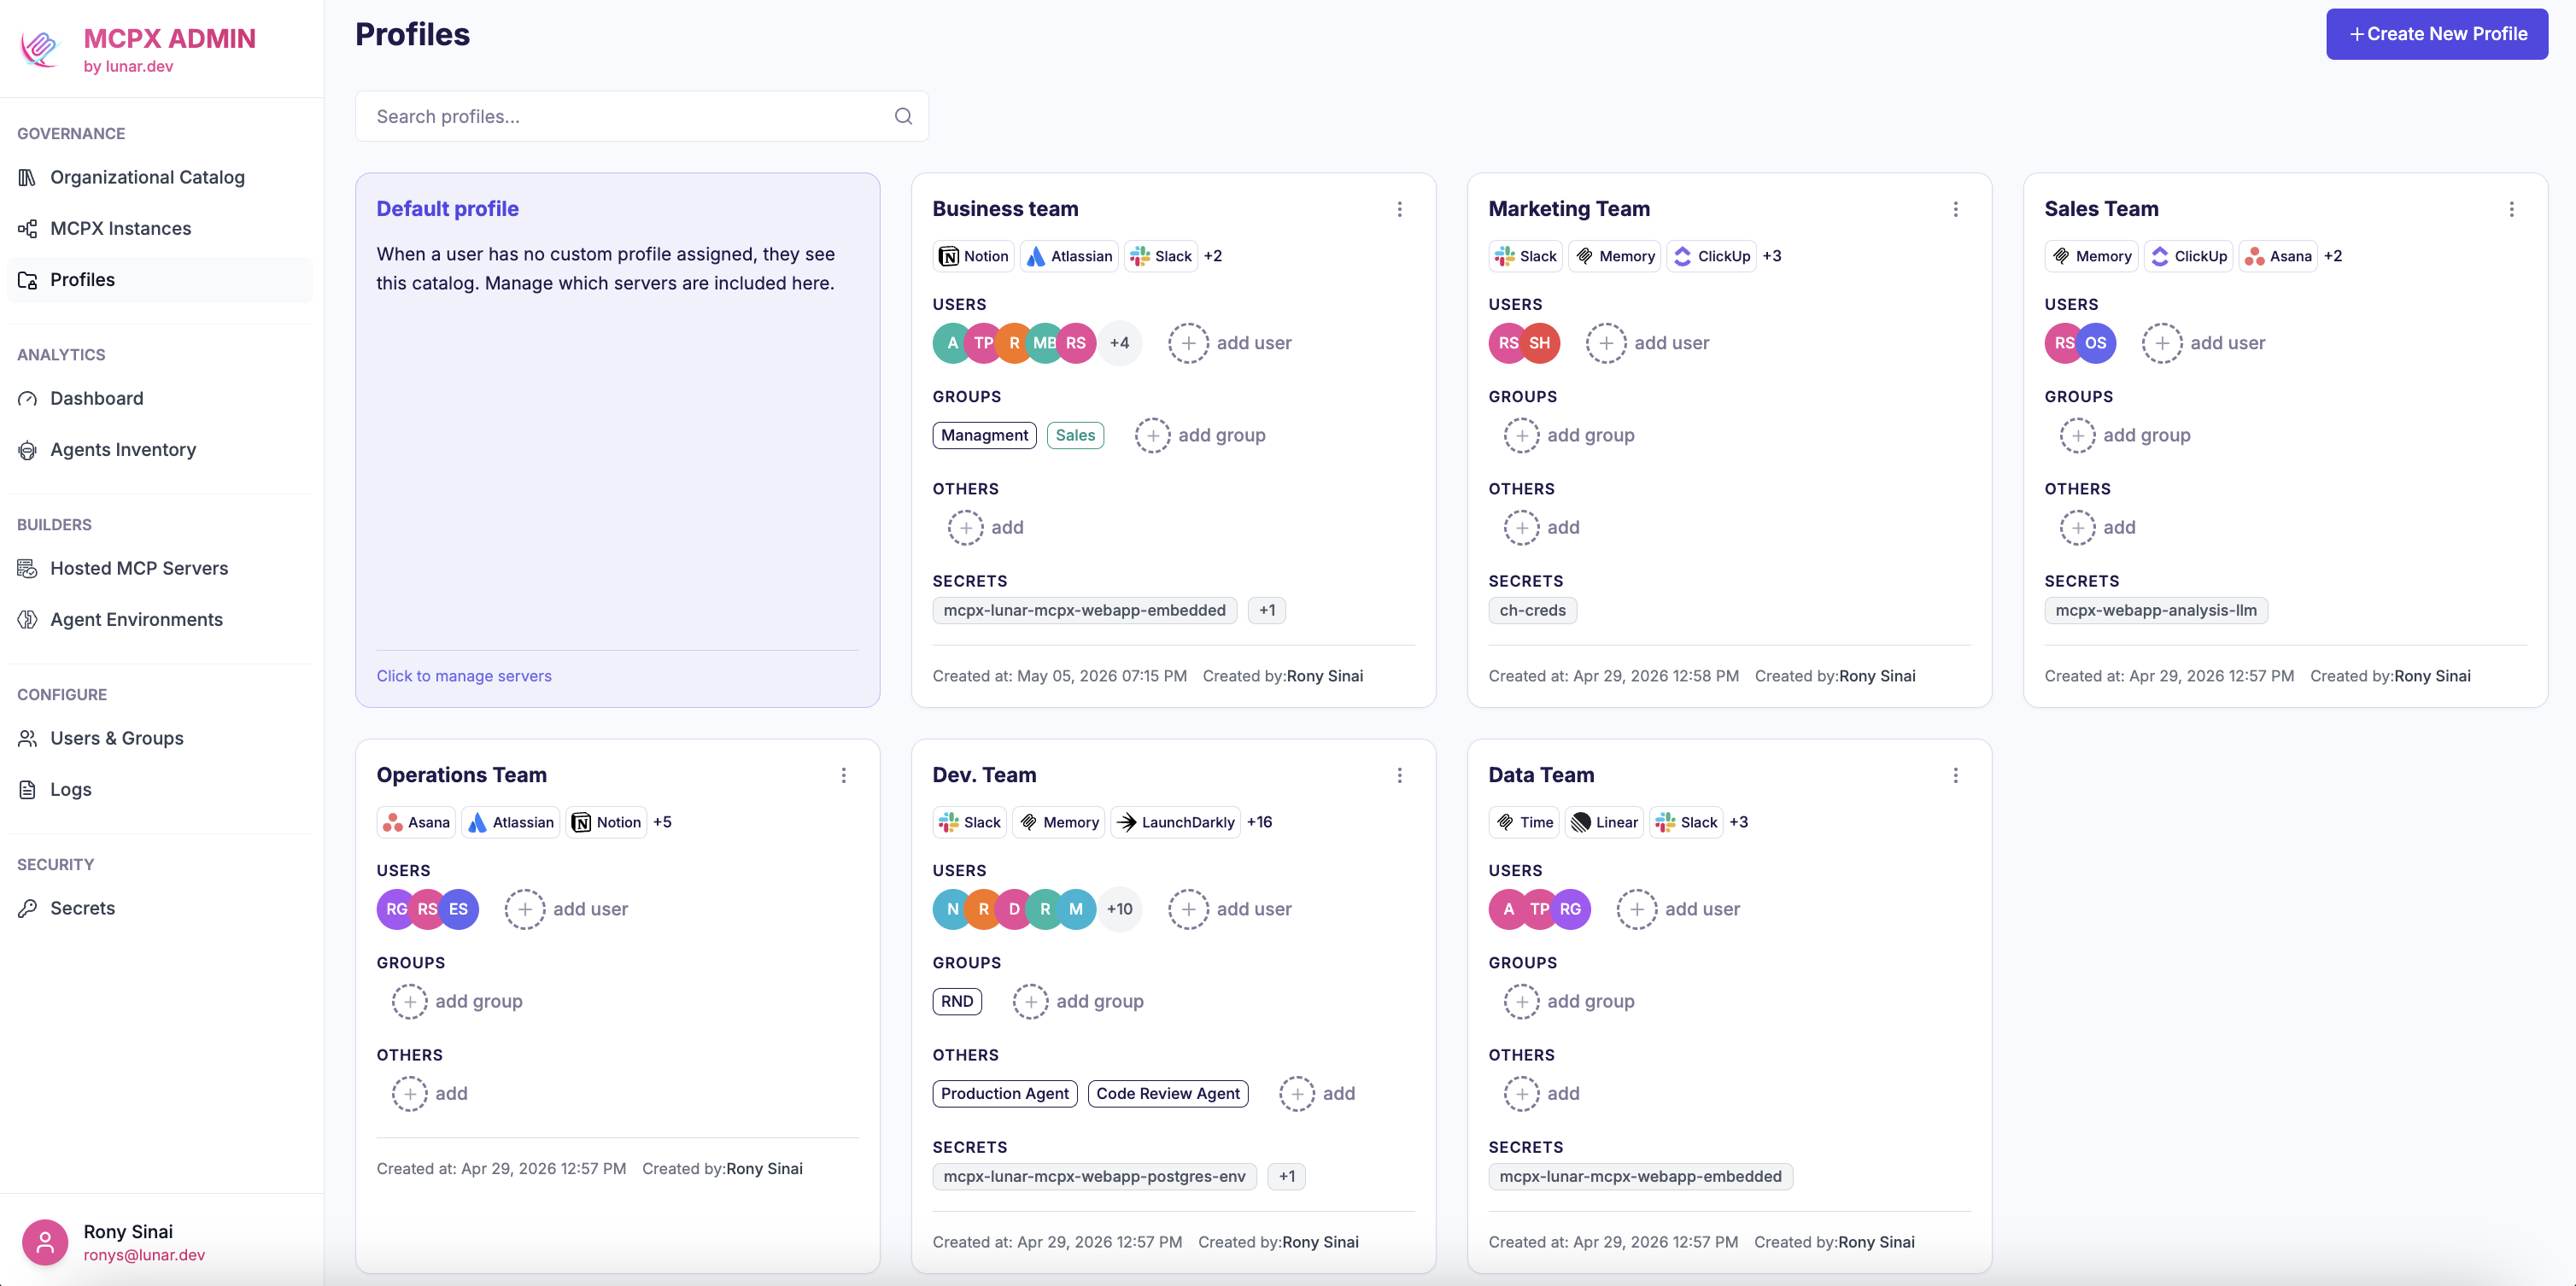Click mcpx-webapp-analysis-llm secret
Viewport: 2576px width, 1286px height.
tap(2155, 610)
